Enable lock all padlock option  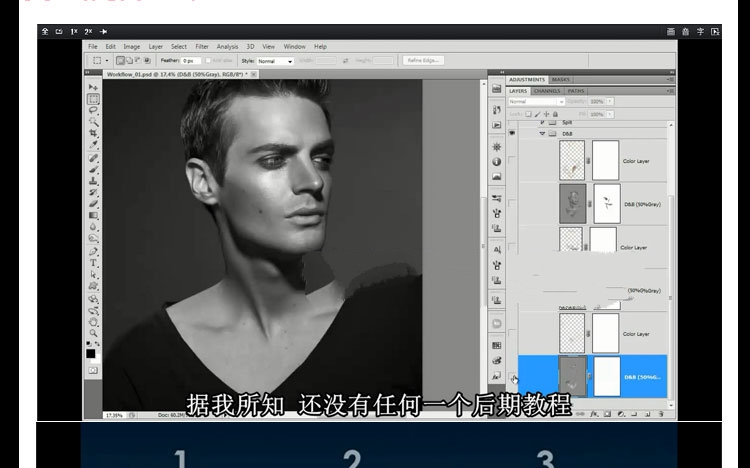point(555,114)
